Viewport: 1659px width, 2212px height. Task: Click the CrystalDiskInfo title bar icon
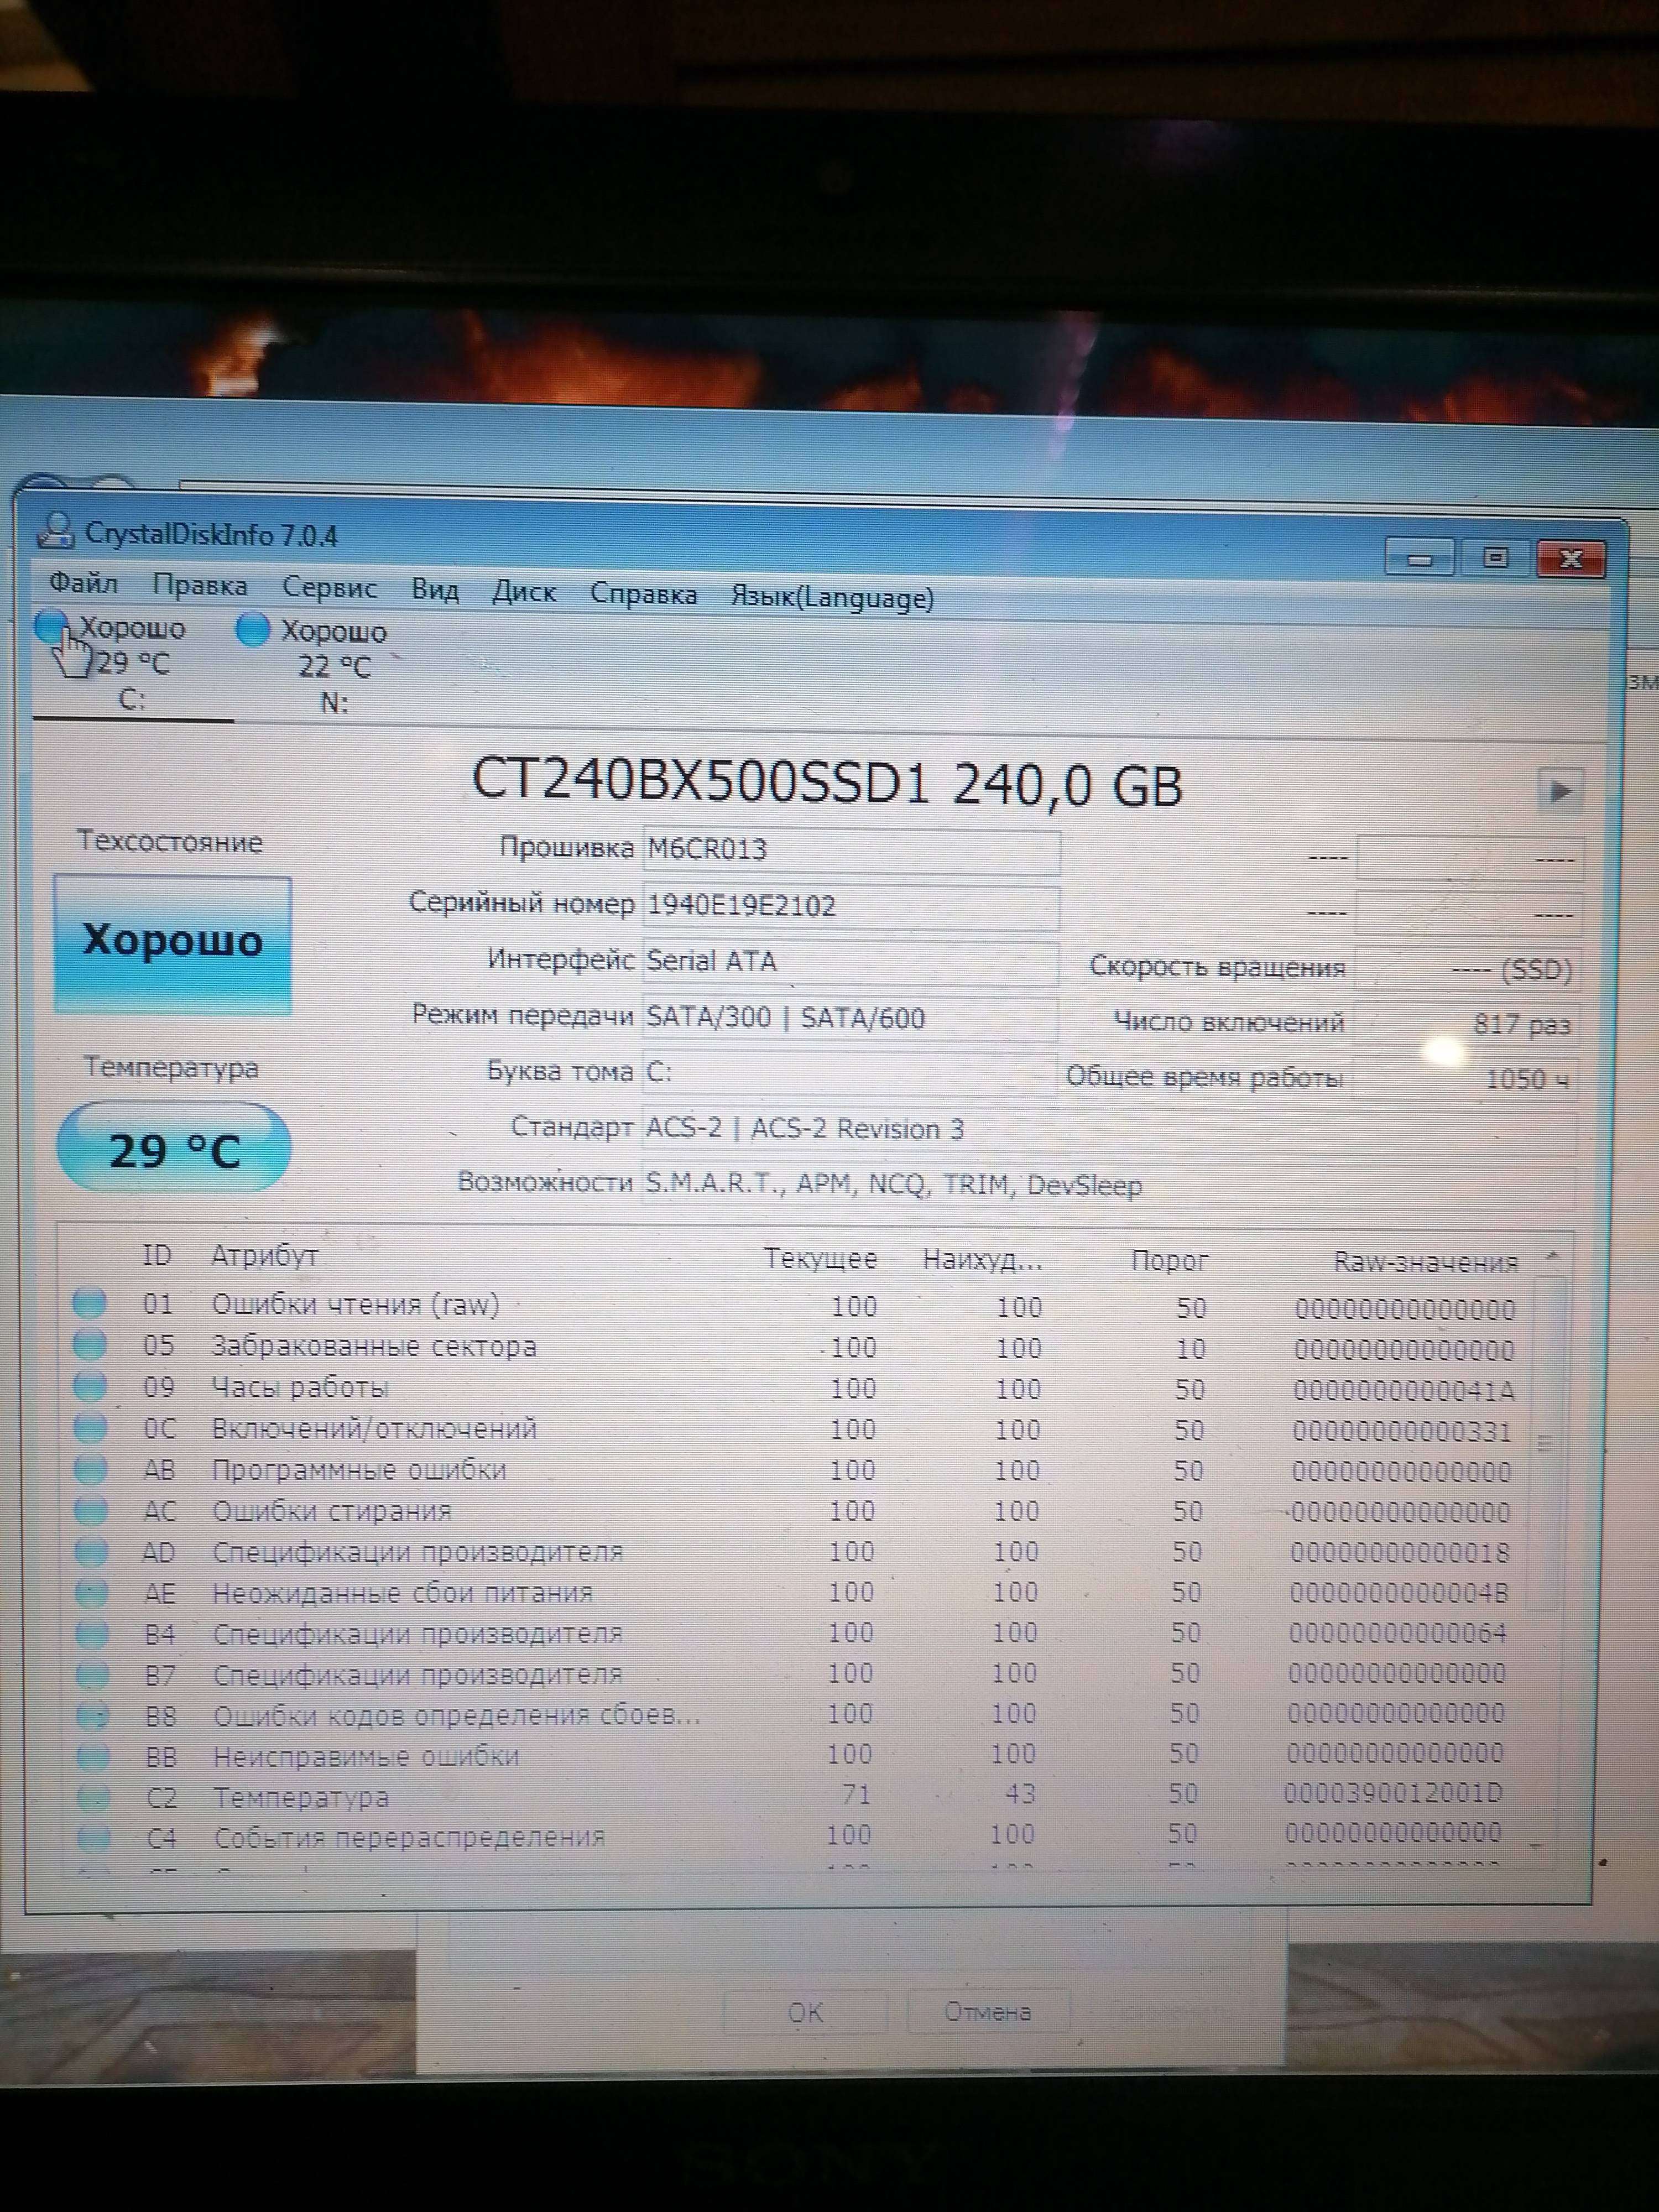click(x=56, y=532)
